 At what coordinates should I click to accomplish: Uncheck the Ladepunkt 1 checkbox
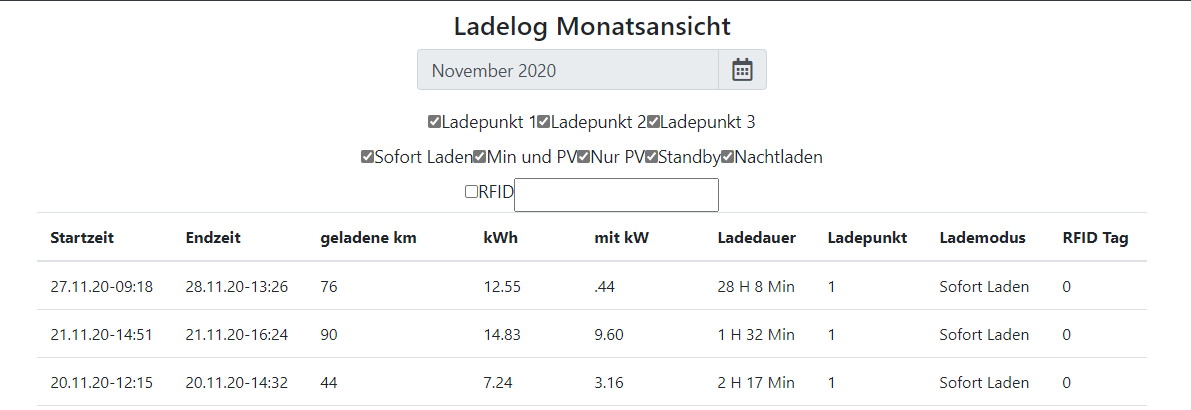coord(434,122)
